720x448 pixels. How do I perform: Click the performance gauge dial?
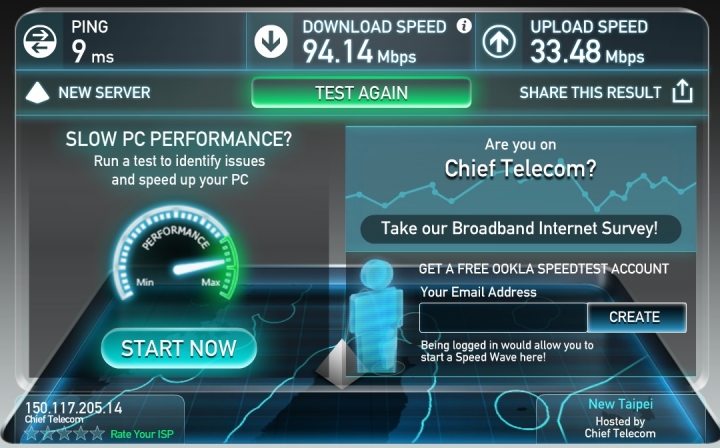pyautogui.click(x=175, y=253)
